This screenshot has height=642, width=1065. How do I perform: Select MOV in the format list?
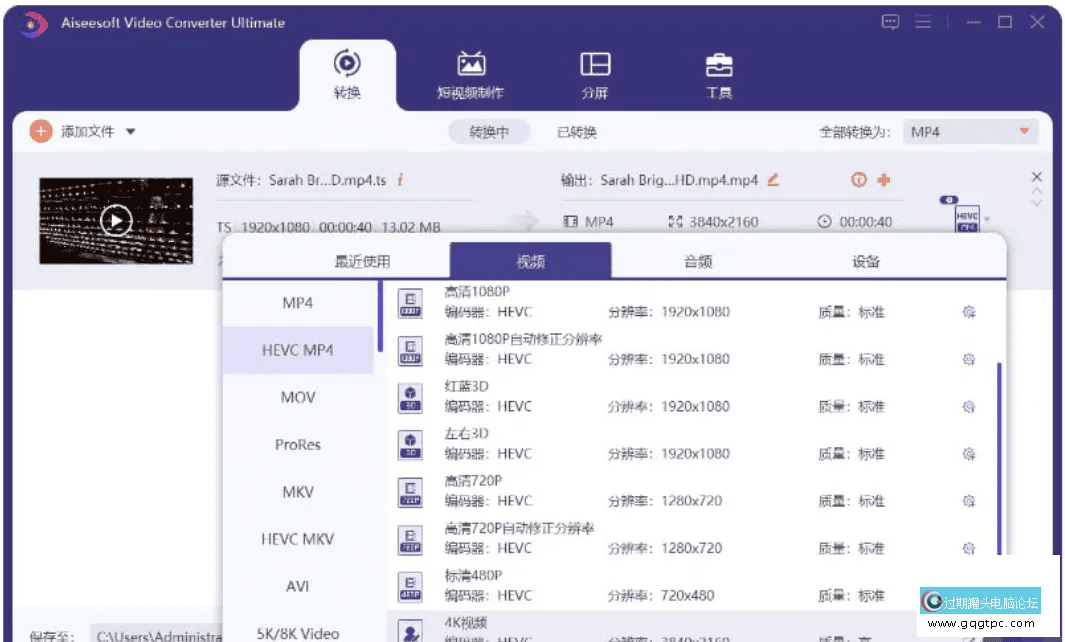tap(298, 397)
